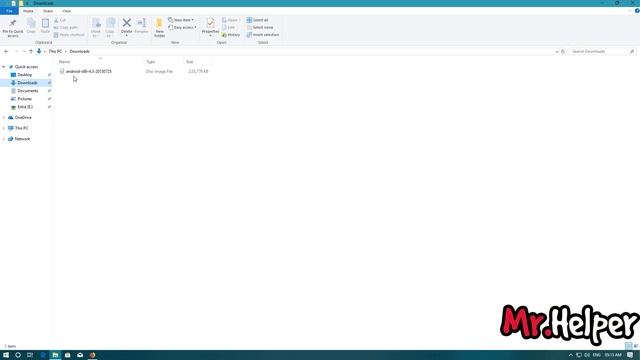The image size is (640, 360).
Task: Click Select all in ribbon
Action: tap(258, 20)
